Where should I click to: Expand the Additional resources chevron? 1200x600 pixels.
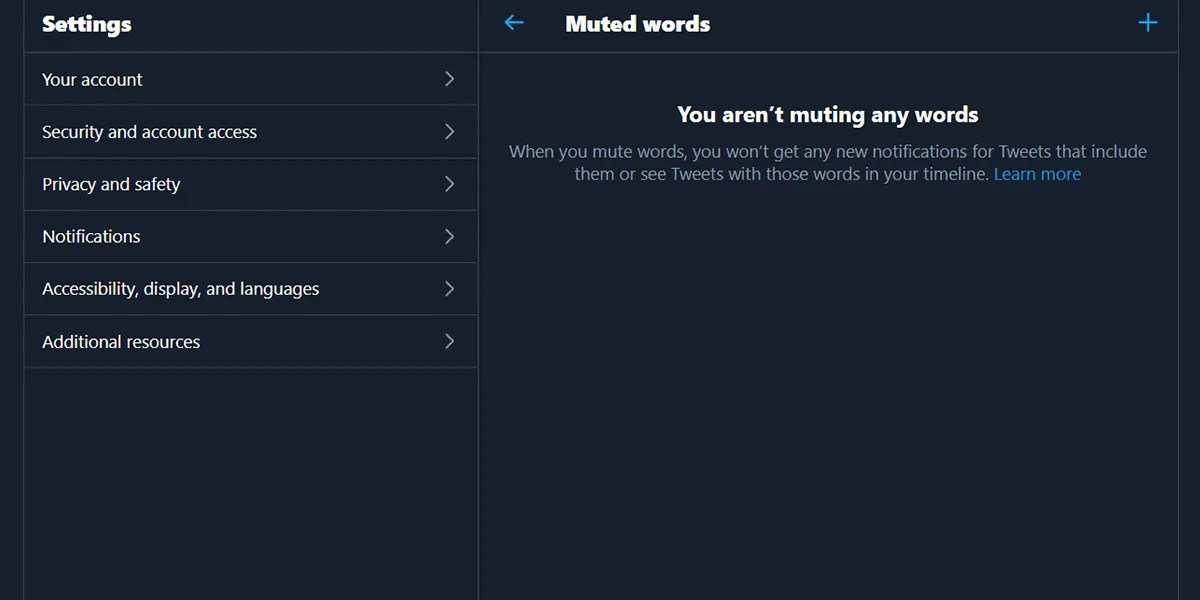(449, 341)
